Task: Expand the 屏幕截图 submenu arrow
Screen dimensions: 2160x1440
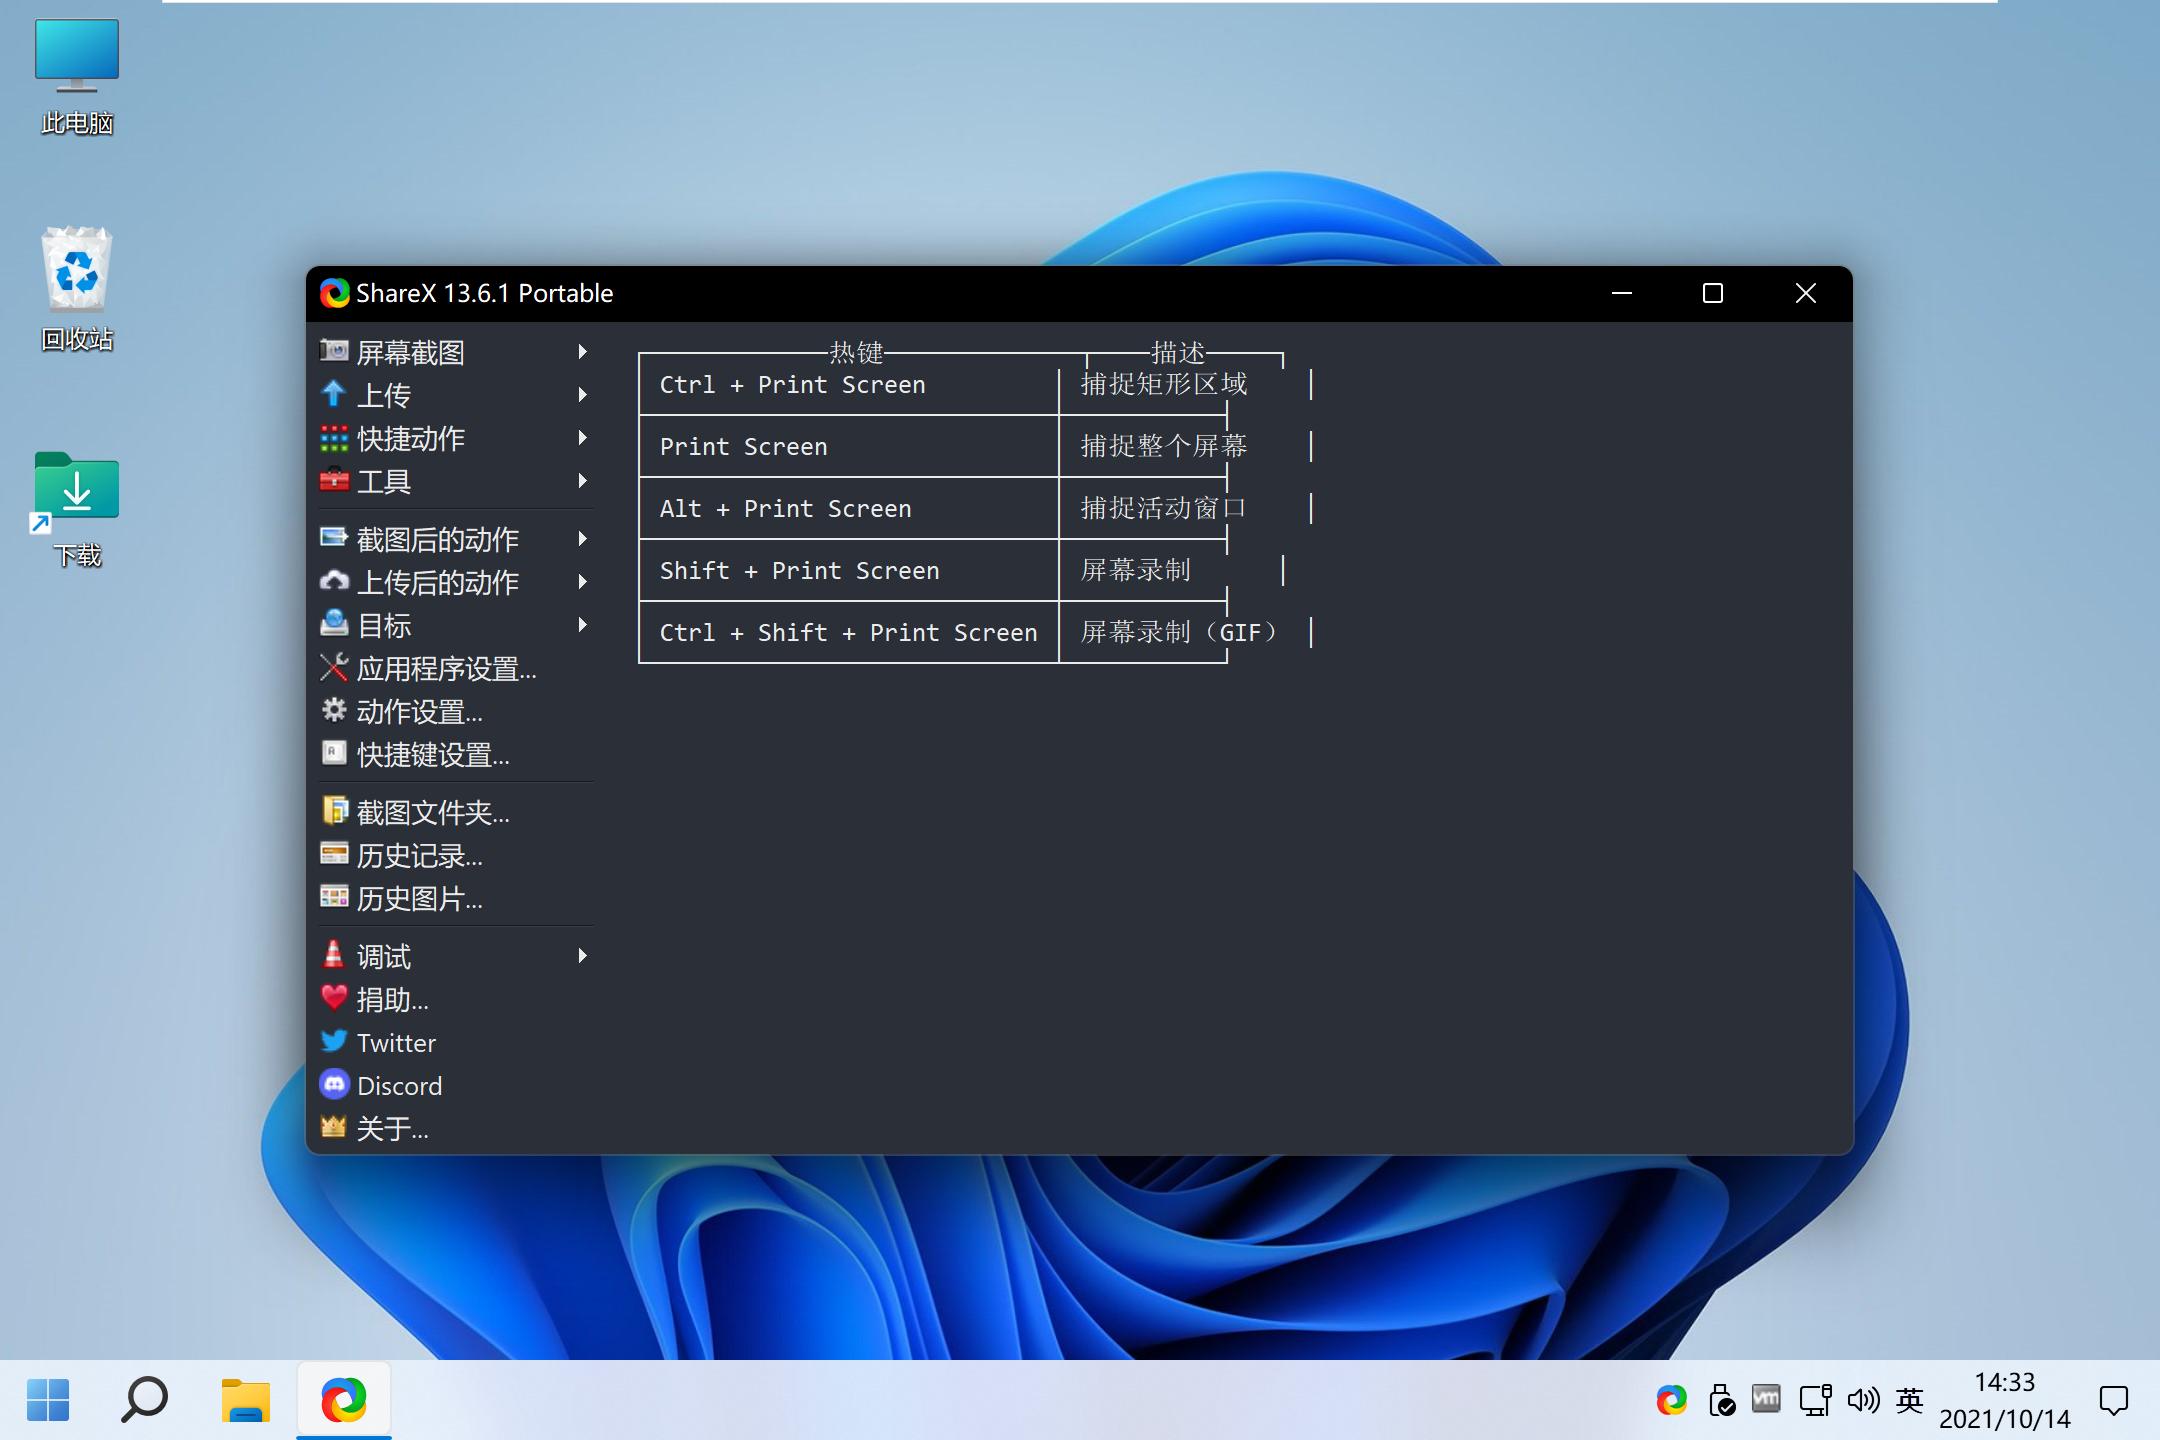Action: (x=583, y=352)
